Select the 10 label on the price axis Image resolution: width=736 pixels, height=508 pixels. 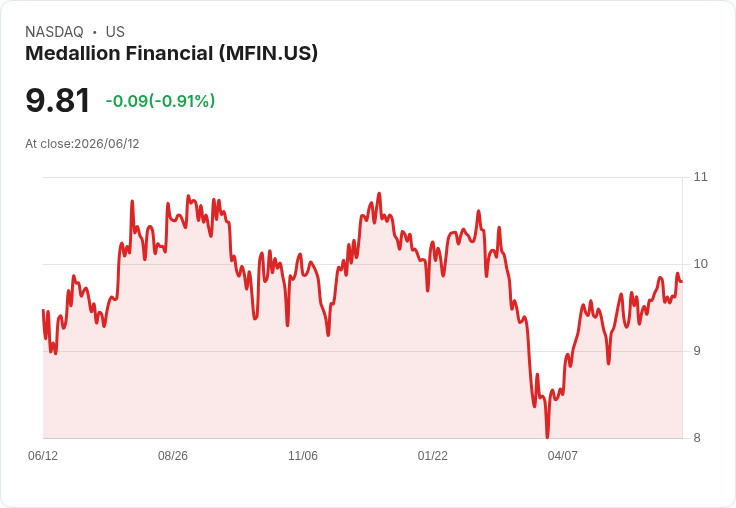(x=700, y=264)
